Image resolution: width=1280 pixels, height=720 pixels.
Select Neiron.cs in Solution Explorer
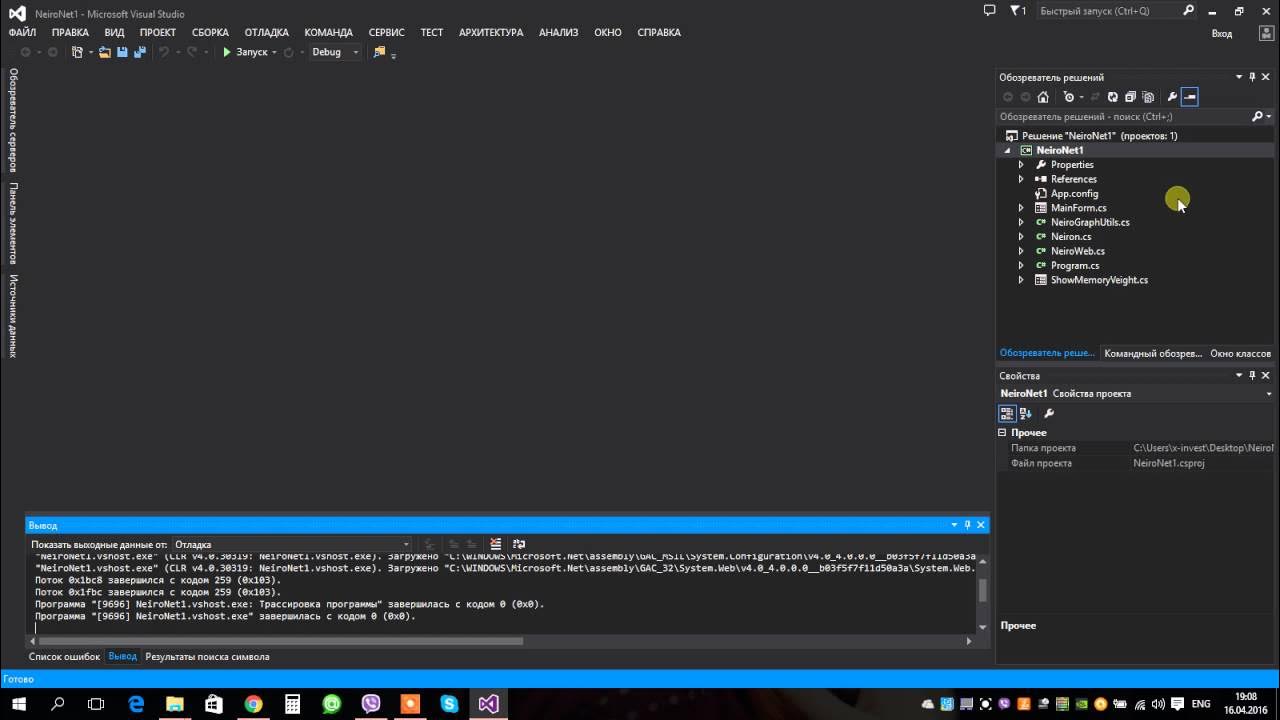(1071, 237)
